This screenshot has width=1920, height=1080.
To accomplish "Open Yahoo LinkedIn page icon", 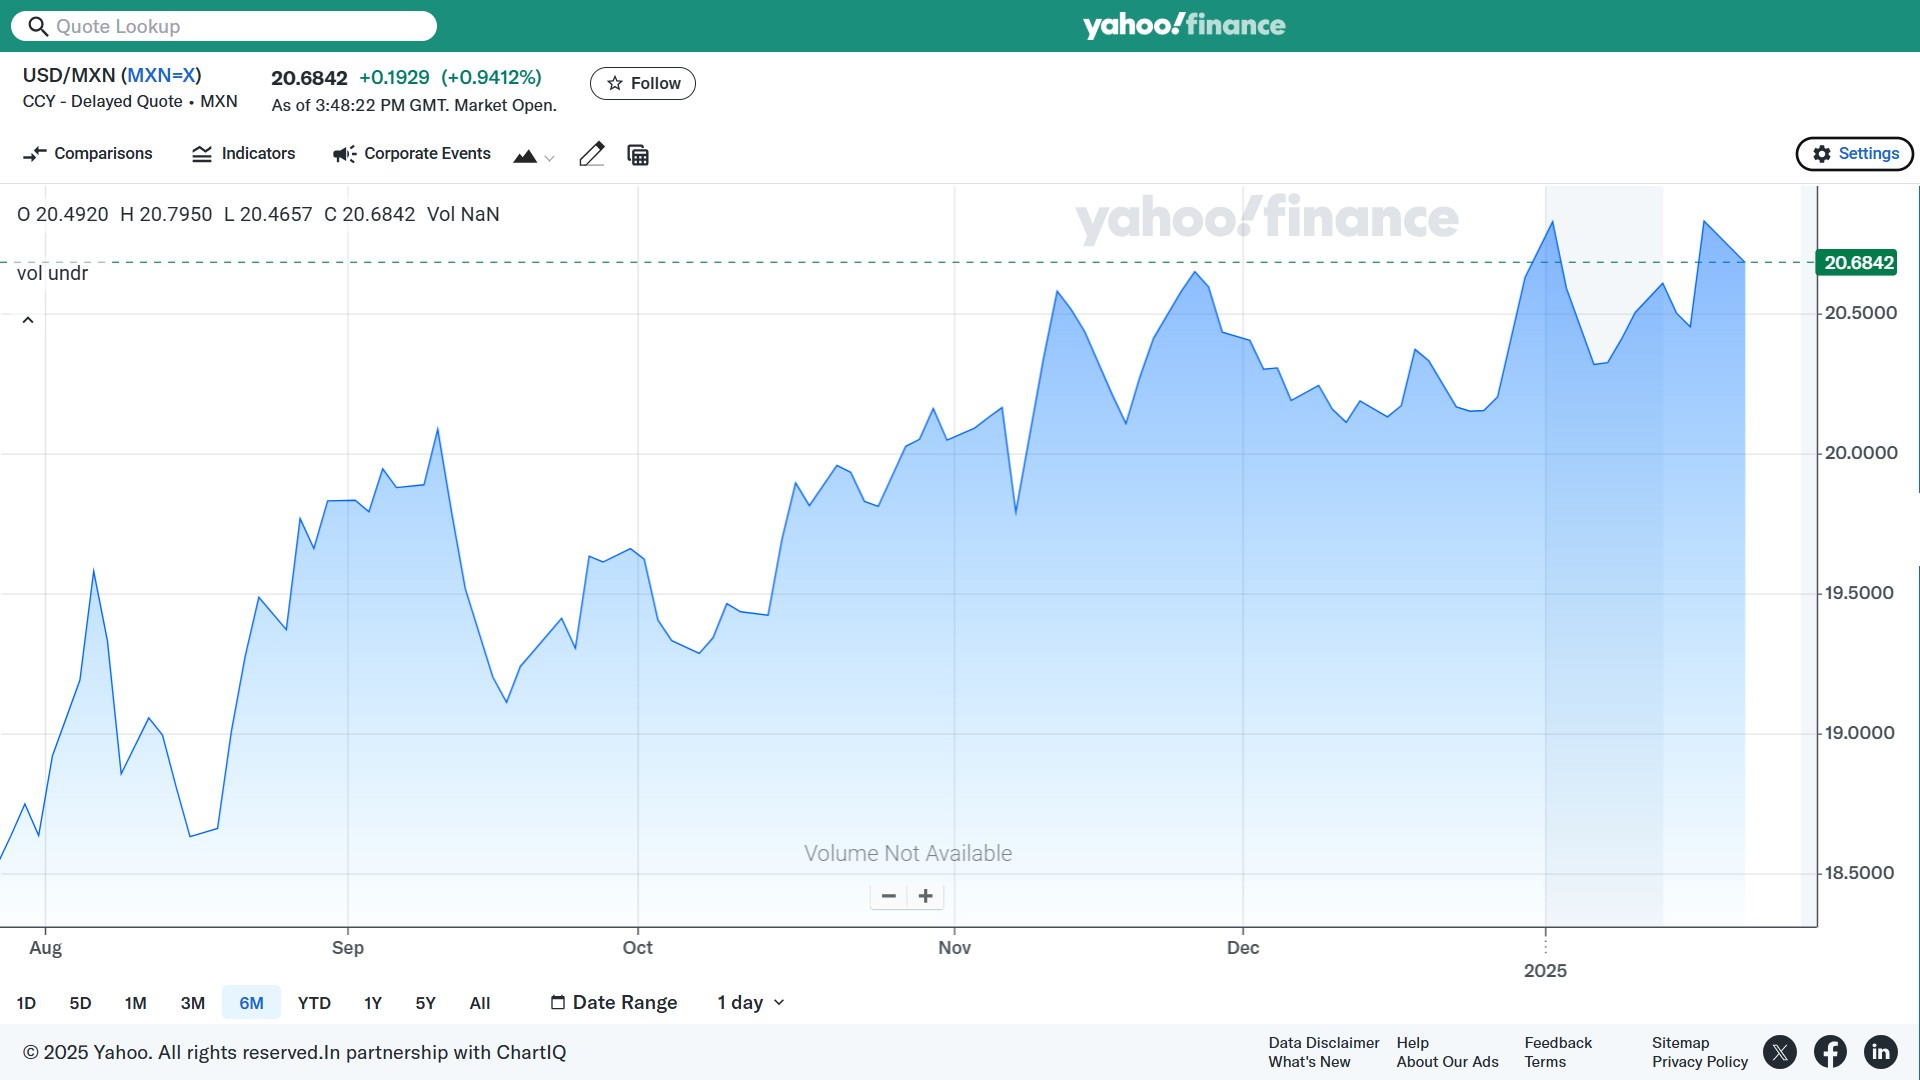I will pos(1881,1052).
